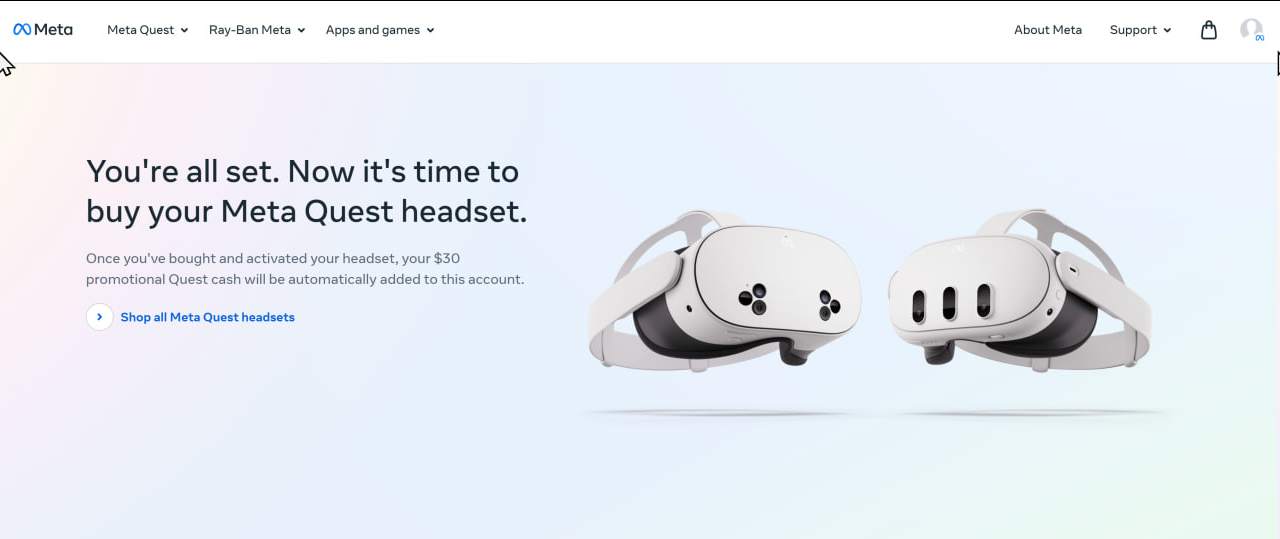
Task: Open the shopping bag cart
Action: click(x=1209, y=30)
